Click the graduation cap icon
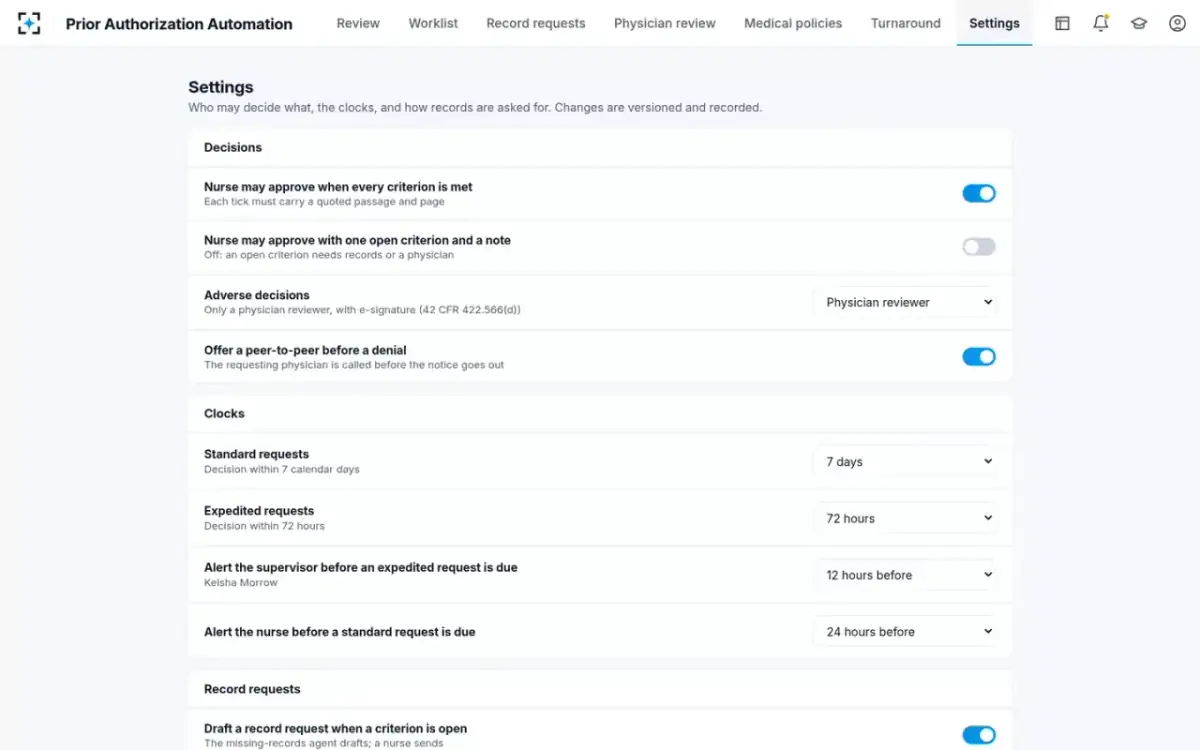The width and height of the screenshot is (1200, 750). point(1139,23)
